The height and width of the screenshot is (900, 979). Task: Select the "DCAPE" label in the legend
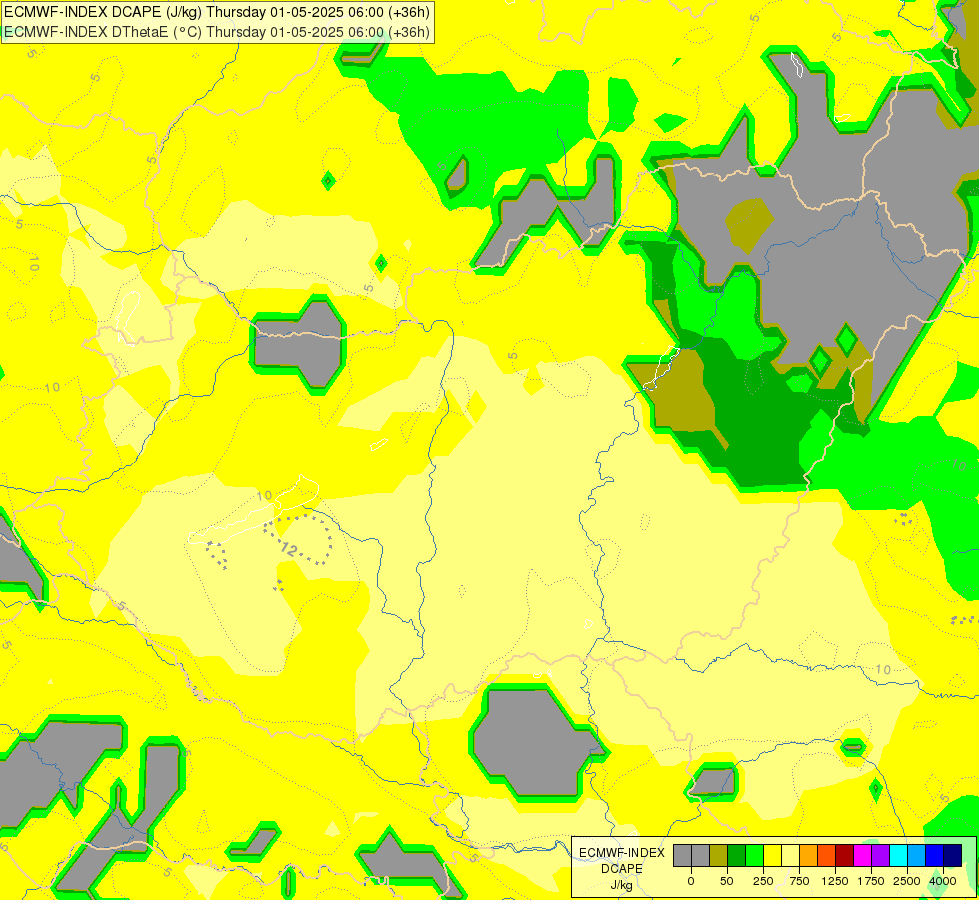tap(622, 869)
